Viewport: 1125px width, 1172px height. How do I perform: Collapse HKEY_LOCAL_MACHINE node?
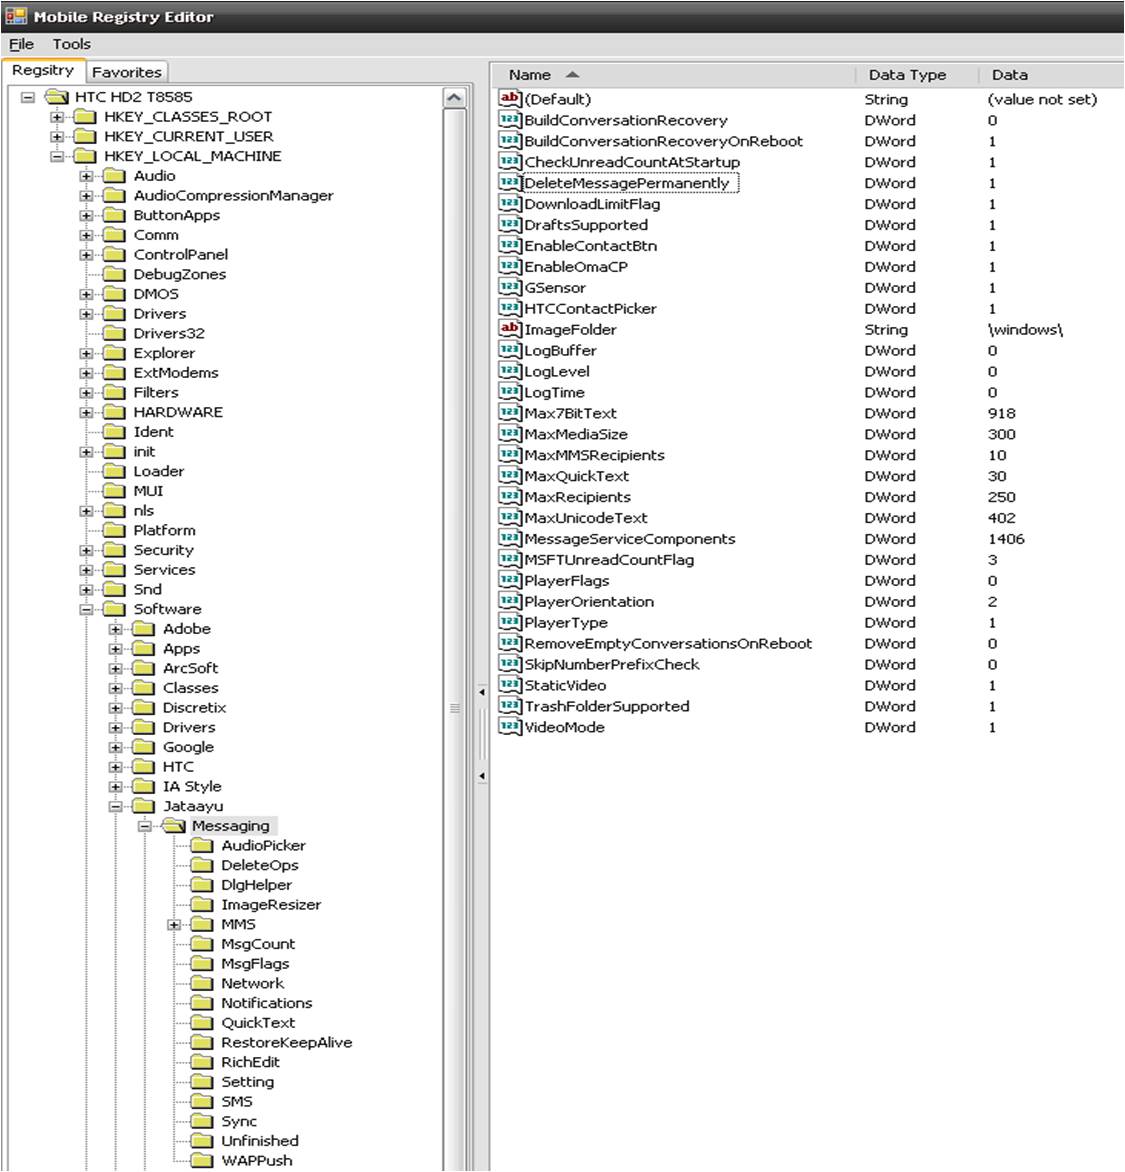(x=57, y=156)
